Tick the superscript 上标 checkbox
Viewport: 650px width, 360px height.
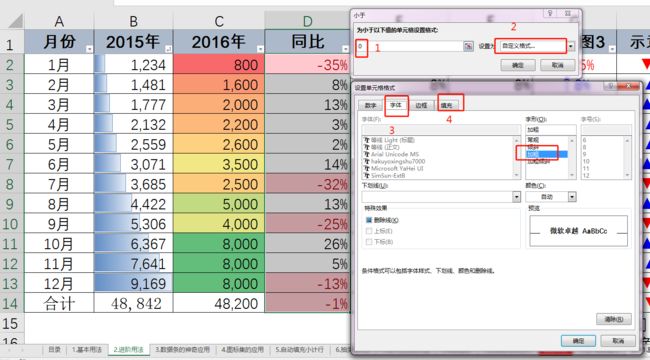pyautogui.click(x=369, y=231)
